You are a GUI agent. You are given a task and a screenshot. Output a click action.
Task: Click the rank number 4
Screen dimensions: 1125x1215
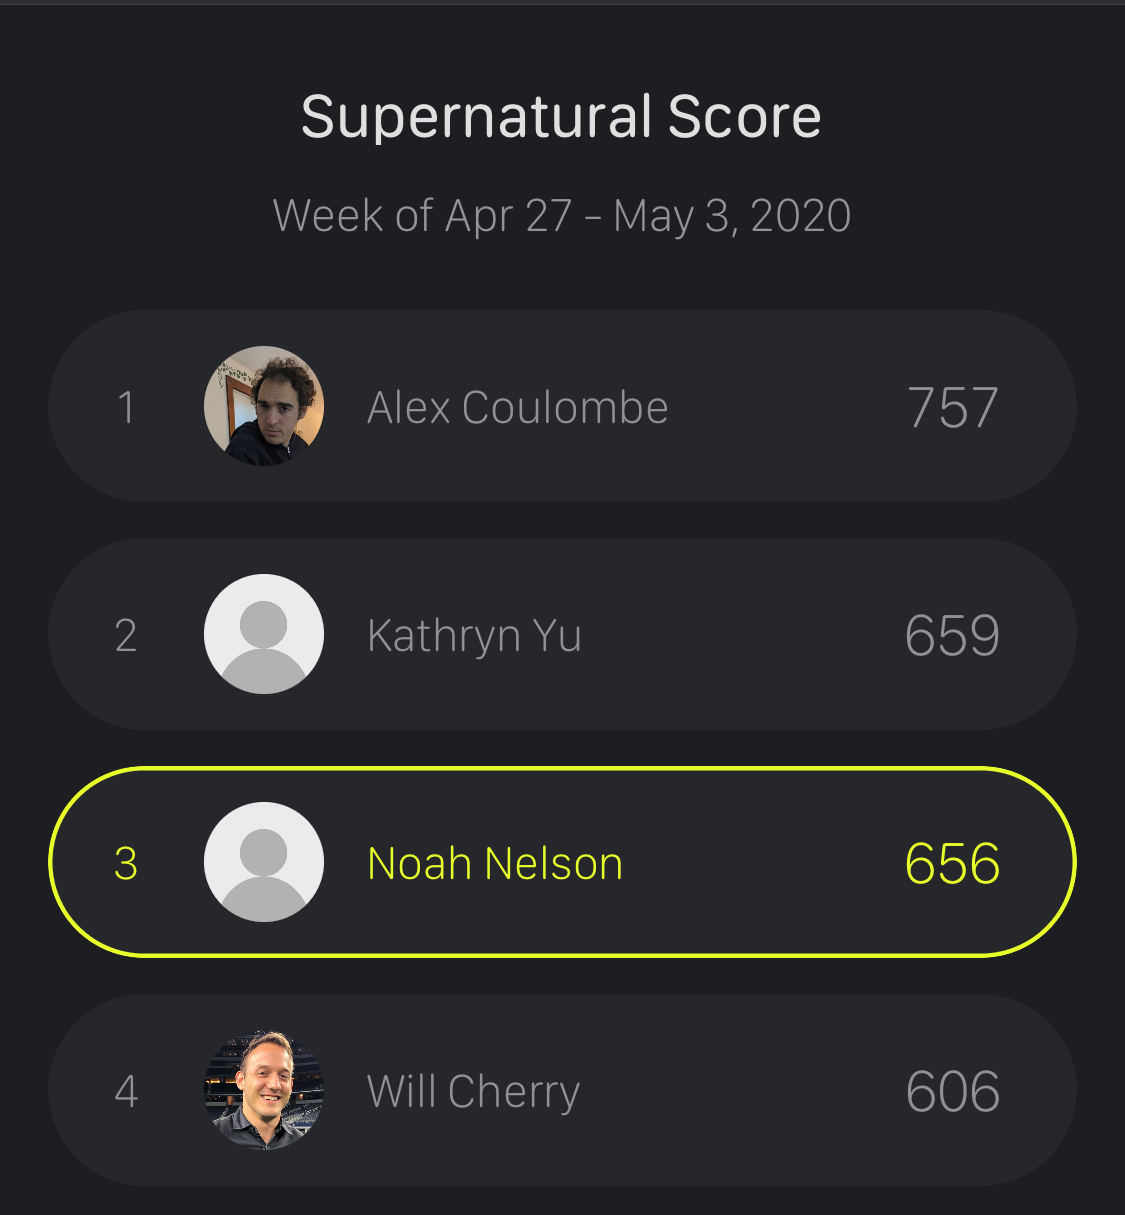[x=126, y=1092]
